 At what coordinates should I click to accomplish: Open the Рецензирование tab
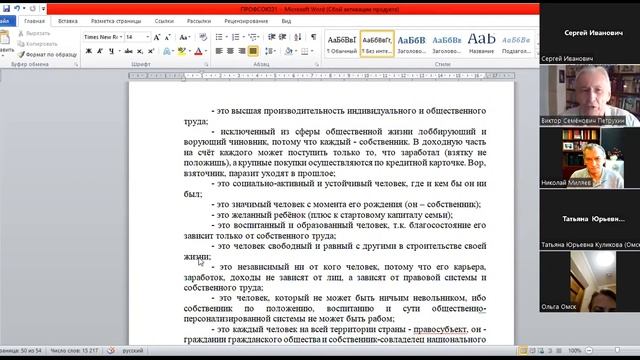[246, 21]
